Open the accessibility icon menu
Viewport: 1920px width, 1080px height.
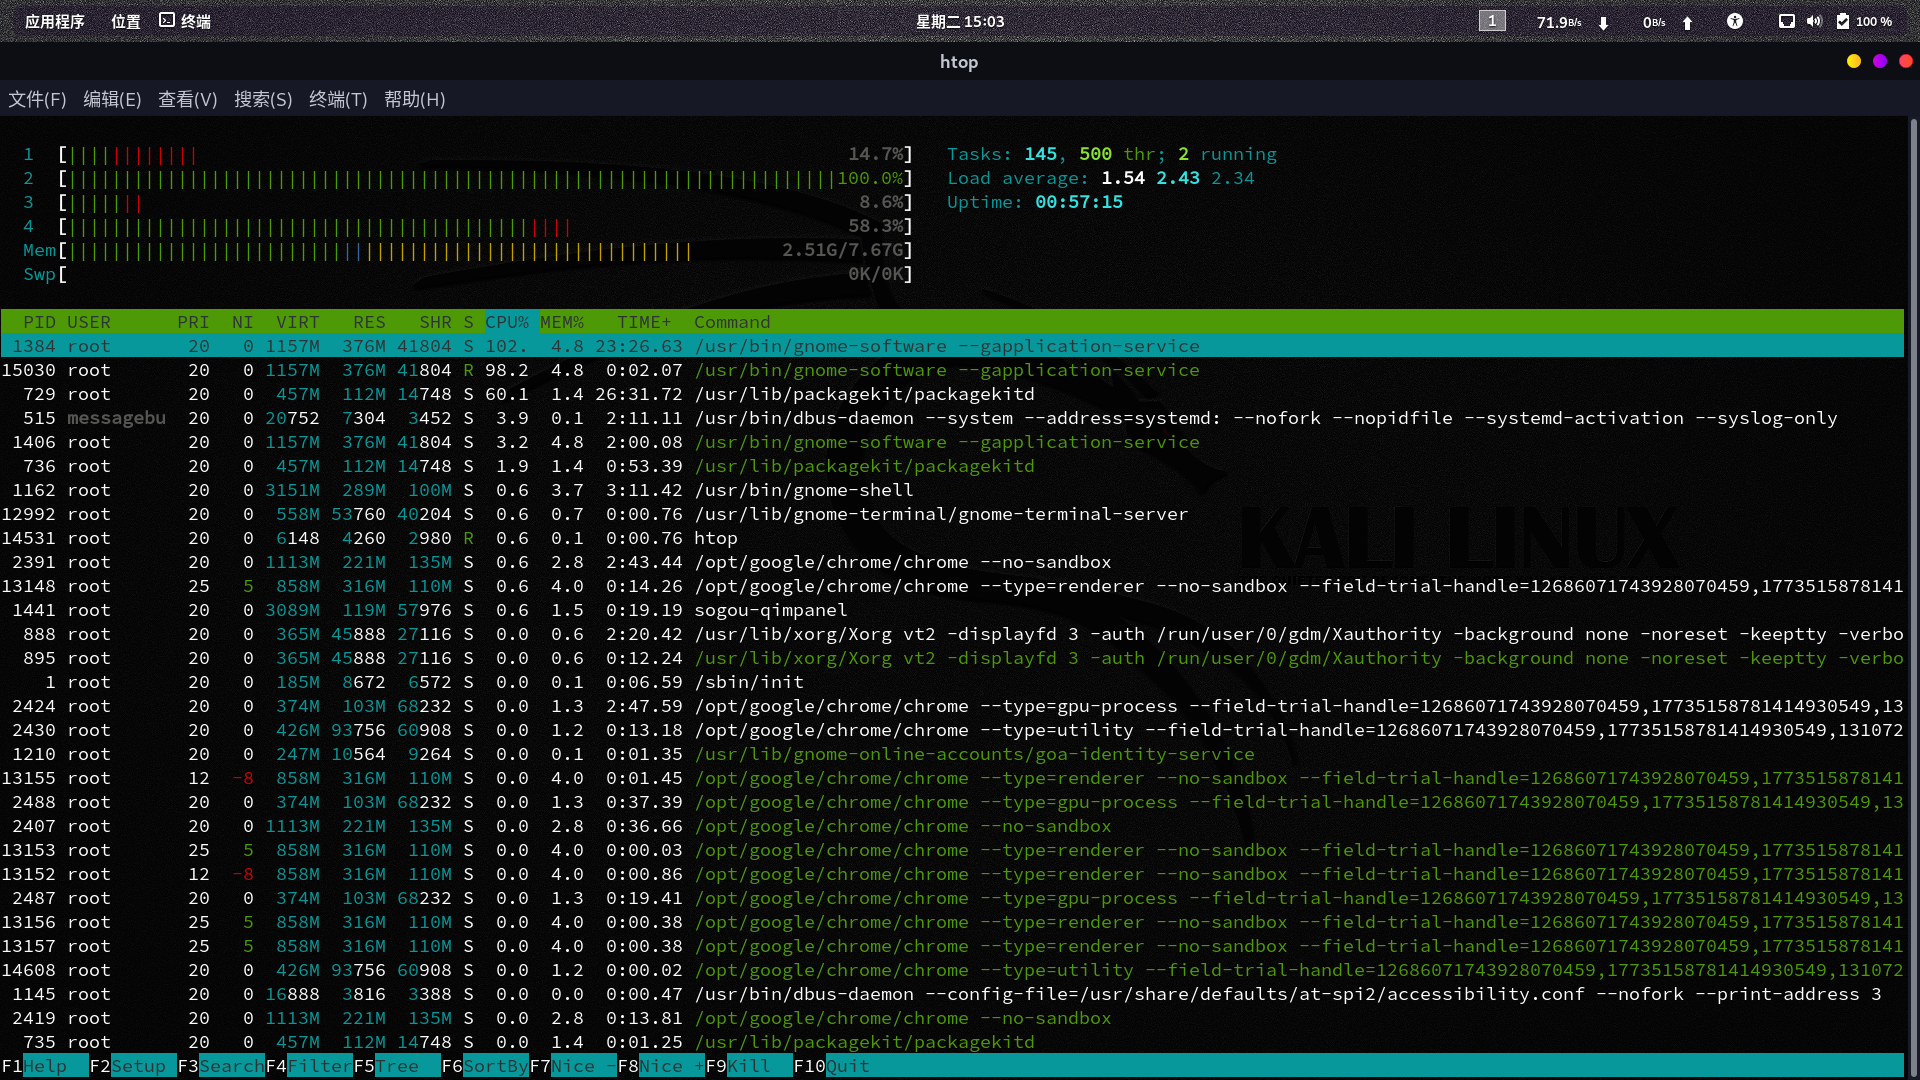(1735, 21)
